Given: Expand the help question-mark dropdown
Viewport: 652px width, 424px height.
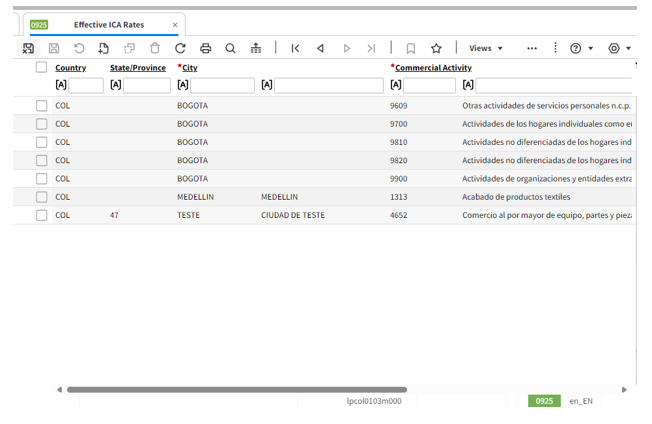Looking at the screenshot, I should [581, 48].
